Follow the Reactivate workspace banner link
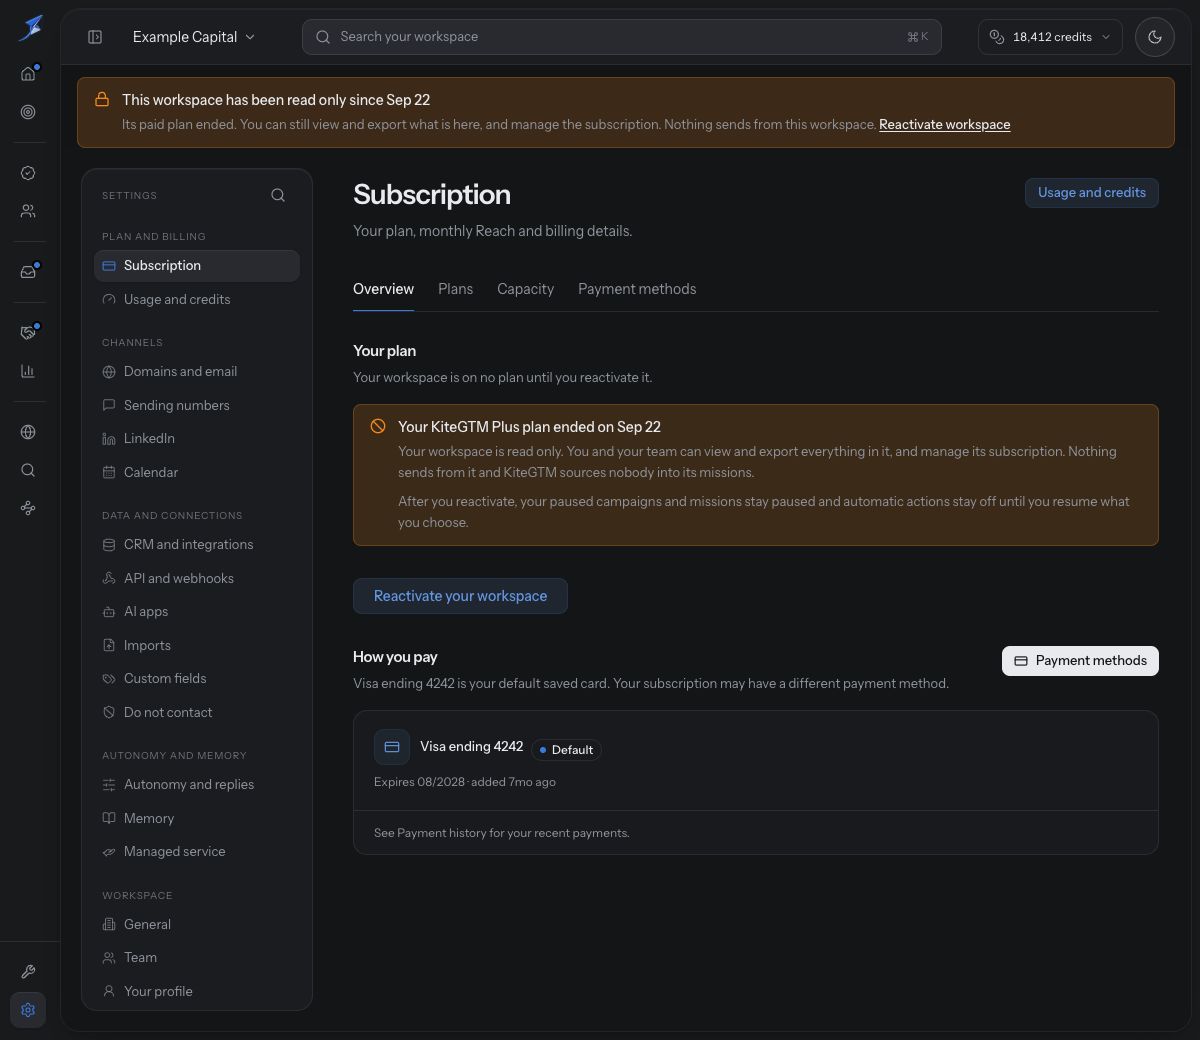 coord(944,125)
